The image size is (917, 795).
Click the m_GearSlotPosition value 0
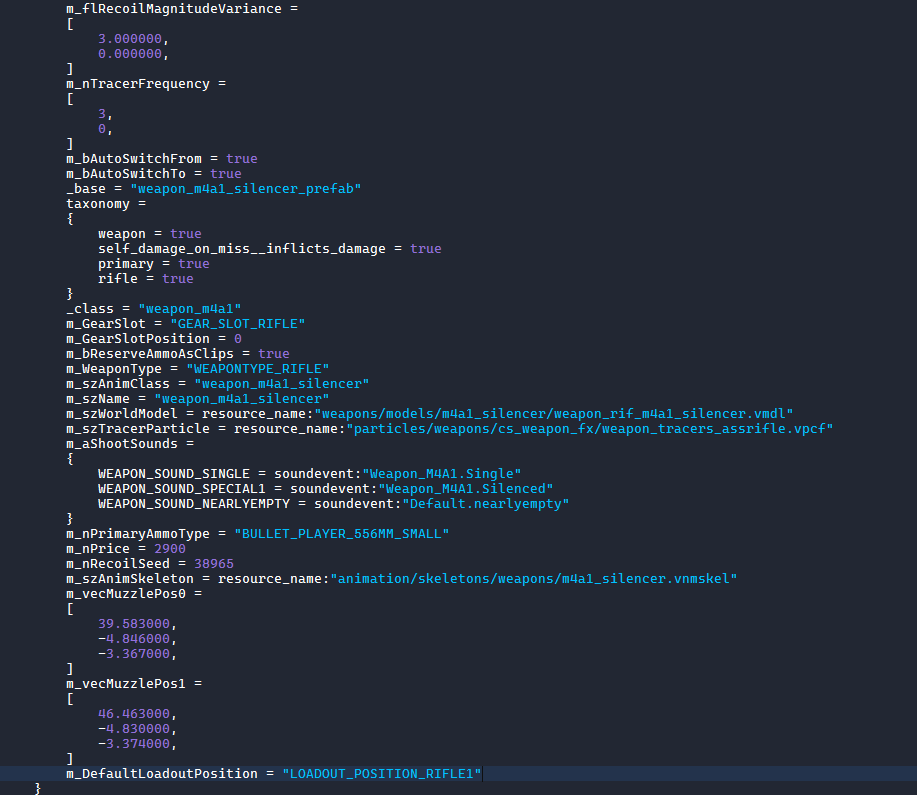(x=238, y=339)
